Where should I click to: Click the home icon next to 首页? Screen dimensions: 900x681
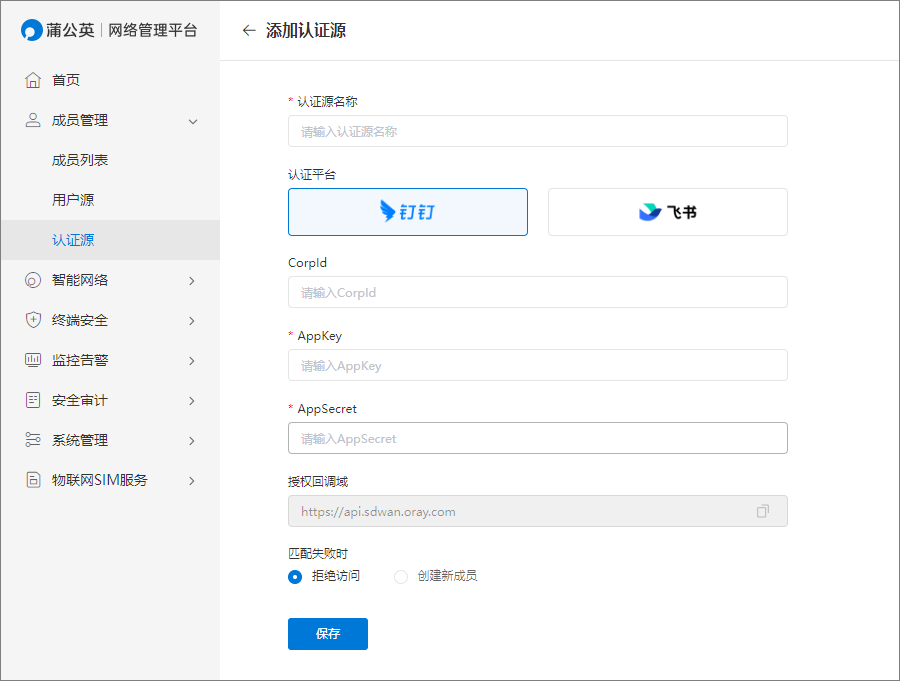click(x=33, y=80)
